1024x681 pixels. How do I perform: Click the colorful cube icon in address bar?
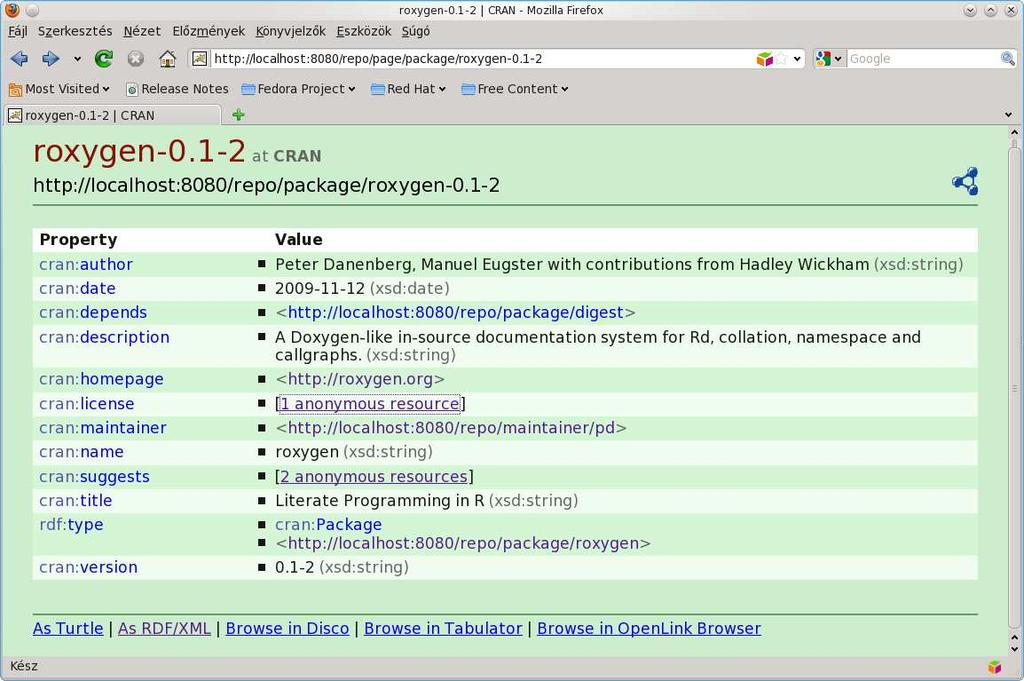[x=764, y=59]
